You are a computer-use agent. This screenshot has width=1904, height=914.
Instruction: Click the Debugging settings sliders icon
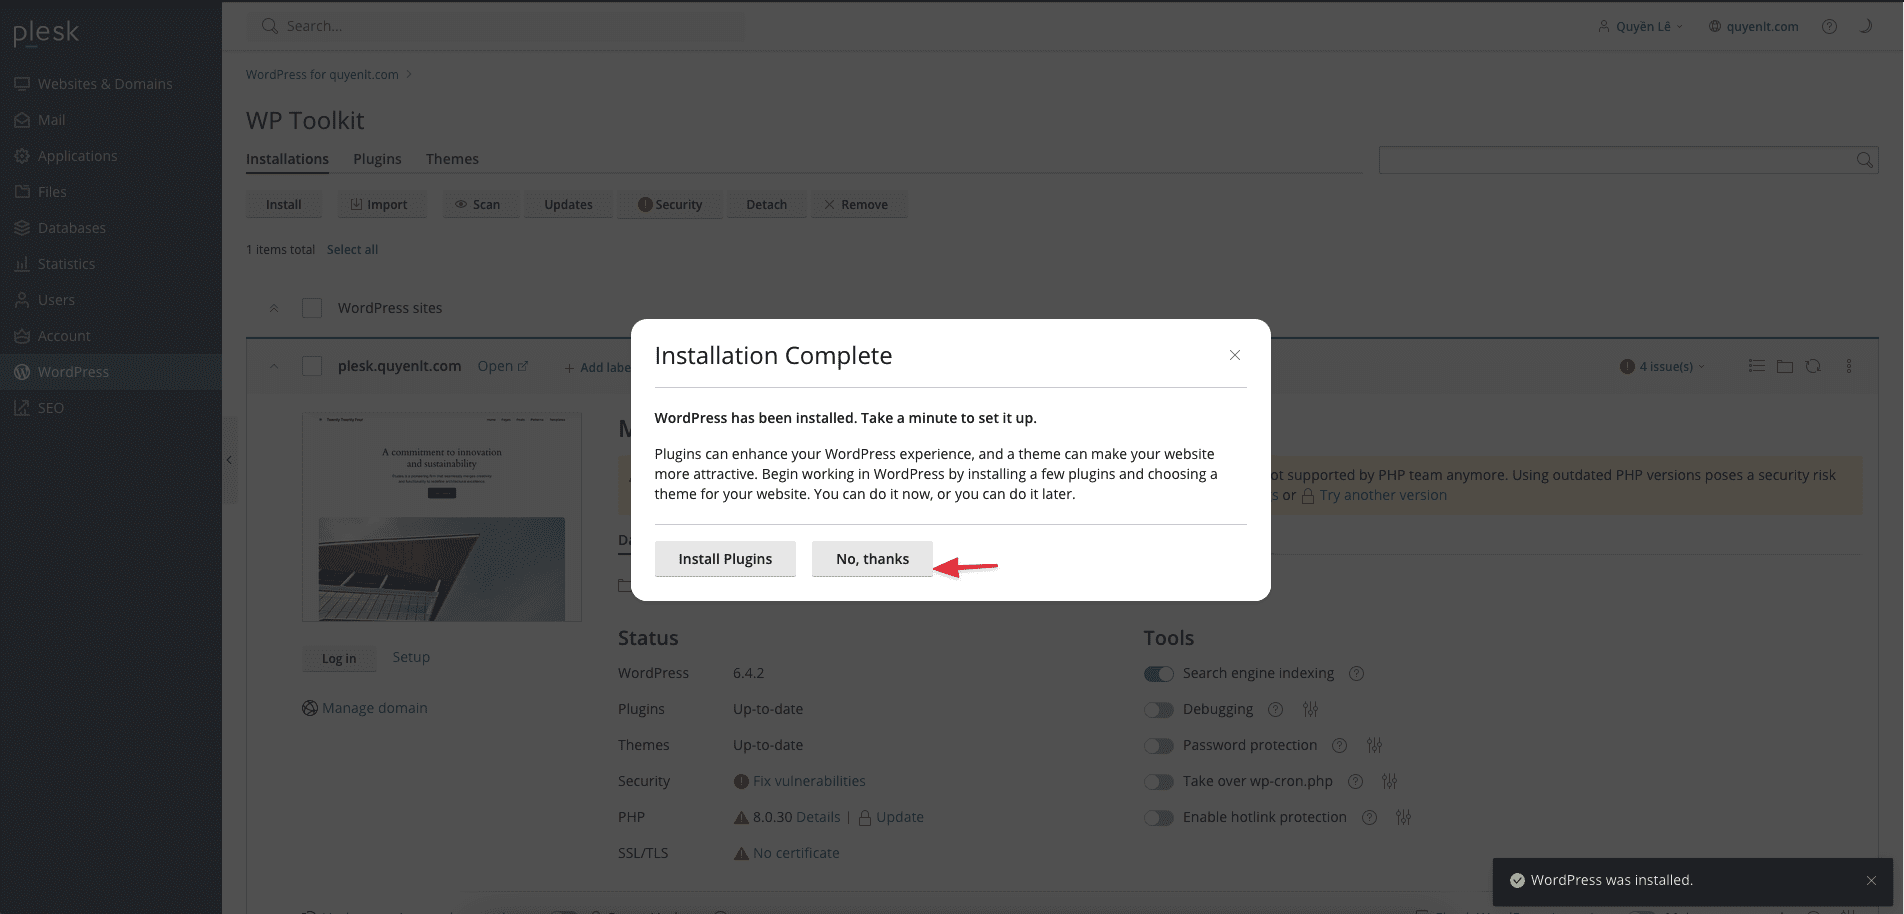1310,709
